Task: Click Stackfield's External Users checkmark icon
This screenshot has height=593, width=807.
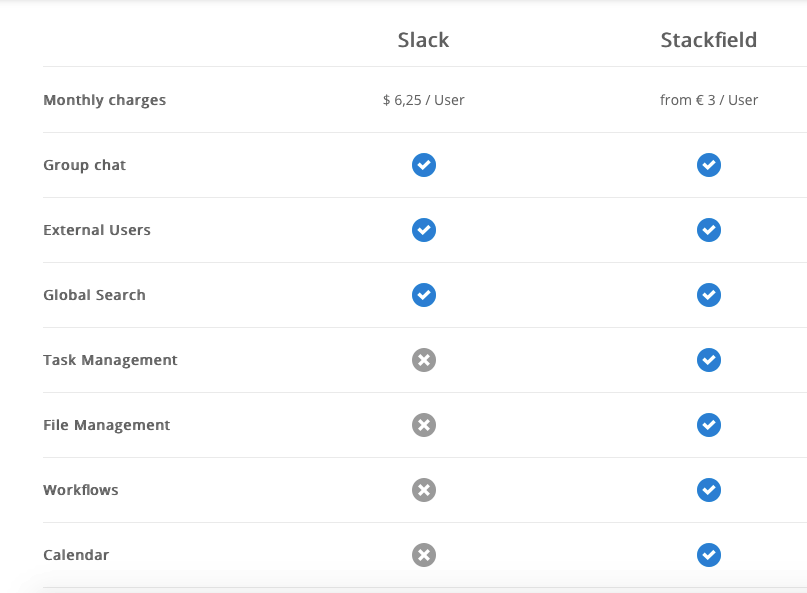Action: click(x=709, y=230)
